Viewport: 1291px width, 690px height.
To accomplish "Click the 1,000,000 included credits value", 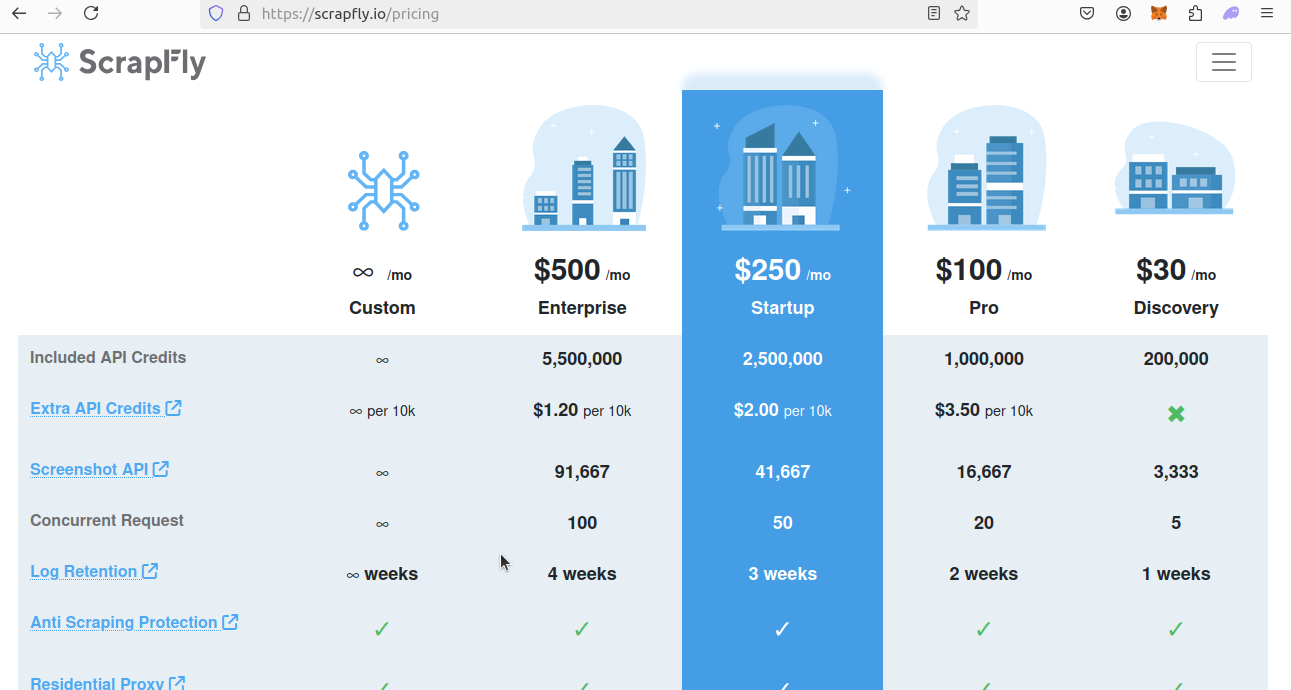I will click(x=984, y=359).
